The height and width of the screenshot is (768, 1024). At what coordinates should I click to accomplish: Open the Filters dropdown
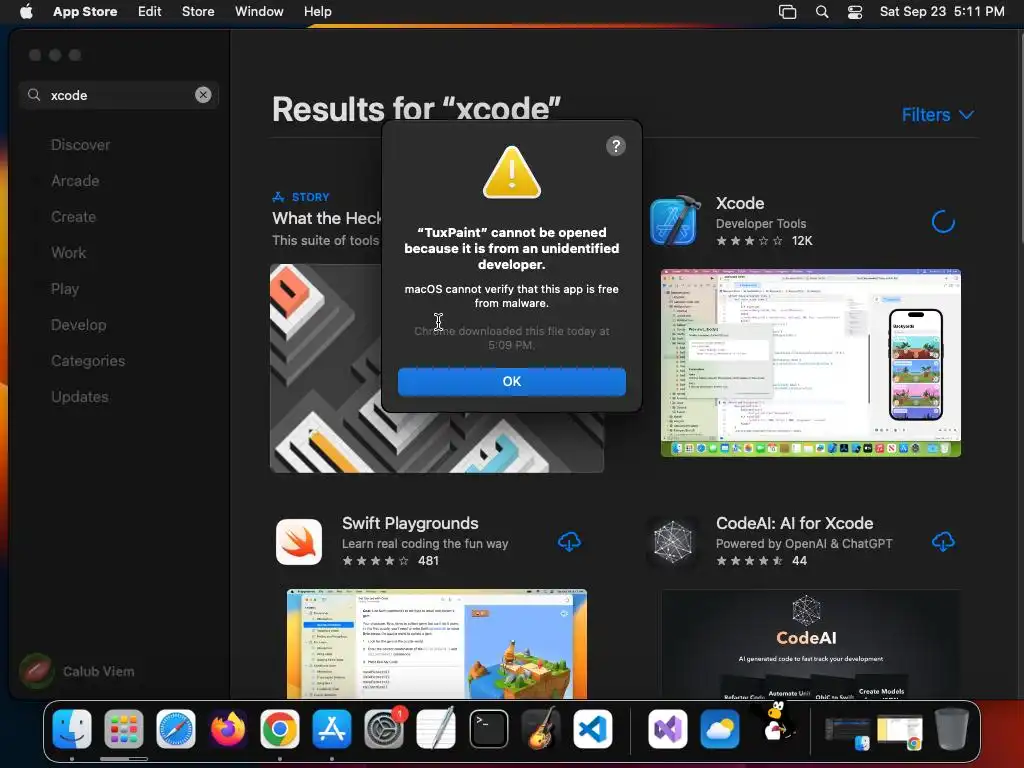coord(938,115)
